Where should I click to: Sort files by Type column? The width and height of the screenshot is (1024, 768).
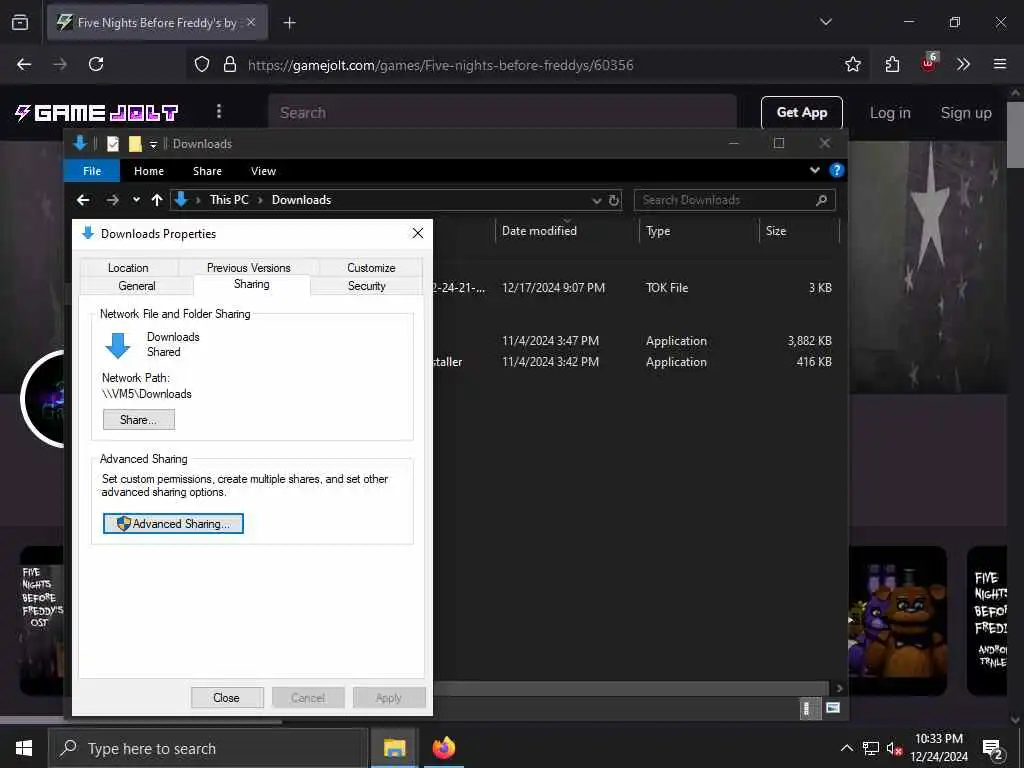(658, 231)
